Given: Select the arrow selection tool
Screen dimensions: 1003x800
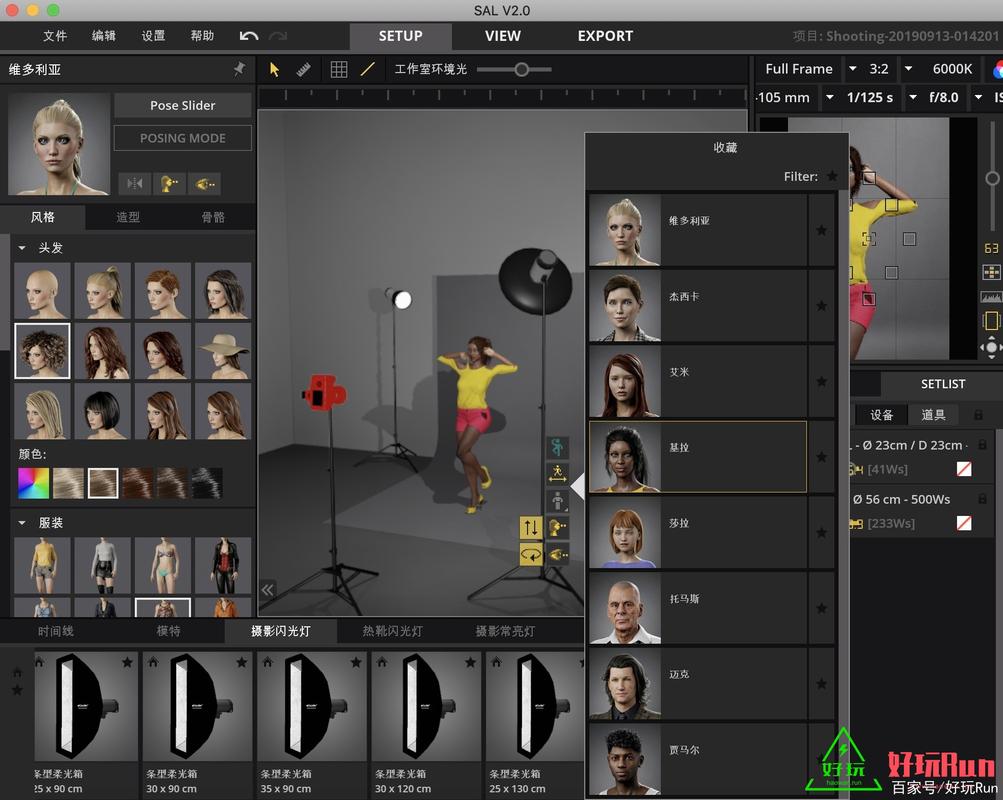Looking at the screenshot, I should coord(274,69).
